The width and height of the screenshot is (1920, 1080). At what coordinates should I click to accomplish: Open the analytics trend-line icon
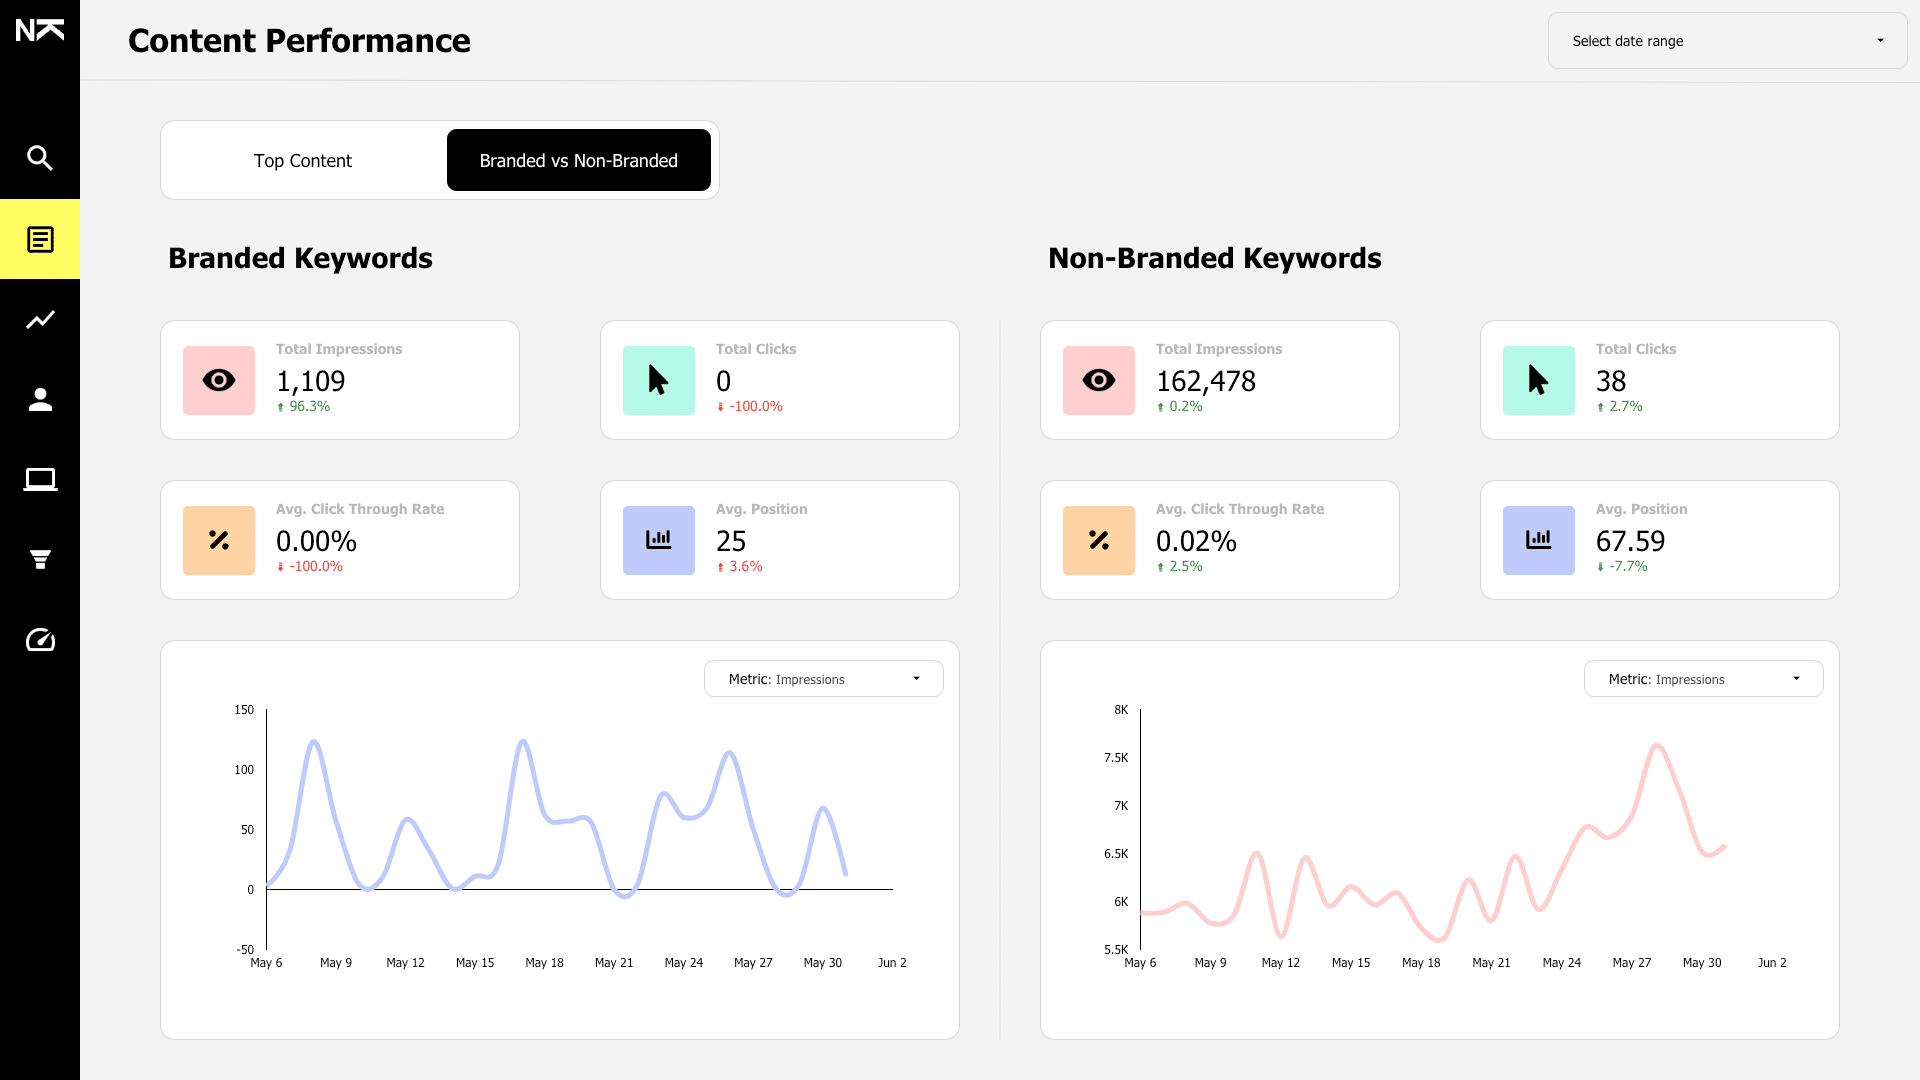click(x=40, y=319)
